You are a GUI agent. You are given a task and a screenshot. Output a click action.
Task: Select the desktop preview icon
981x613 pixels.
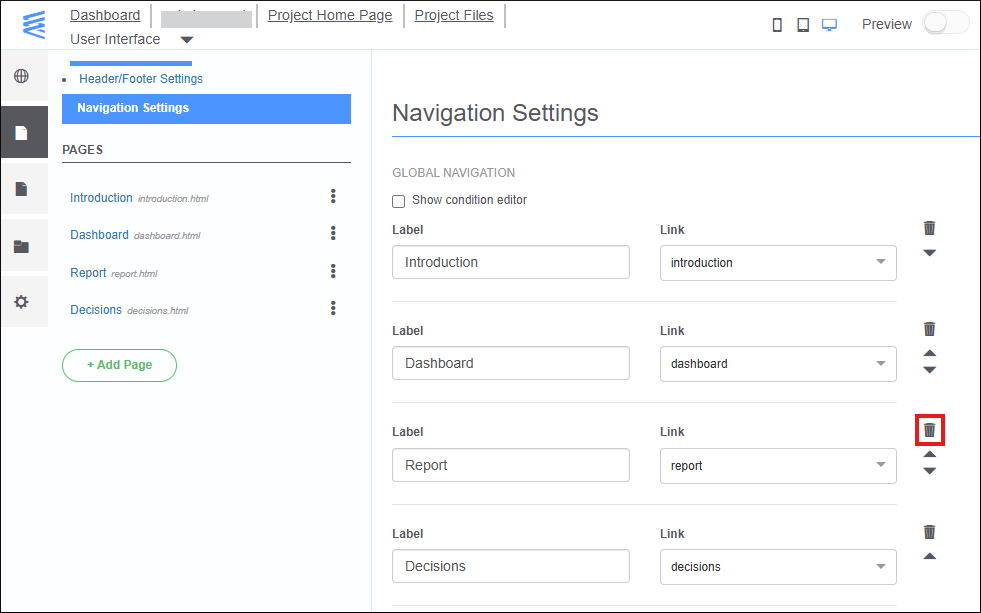point(829,23)
